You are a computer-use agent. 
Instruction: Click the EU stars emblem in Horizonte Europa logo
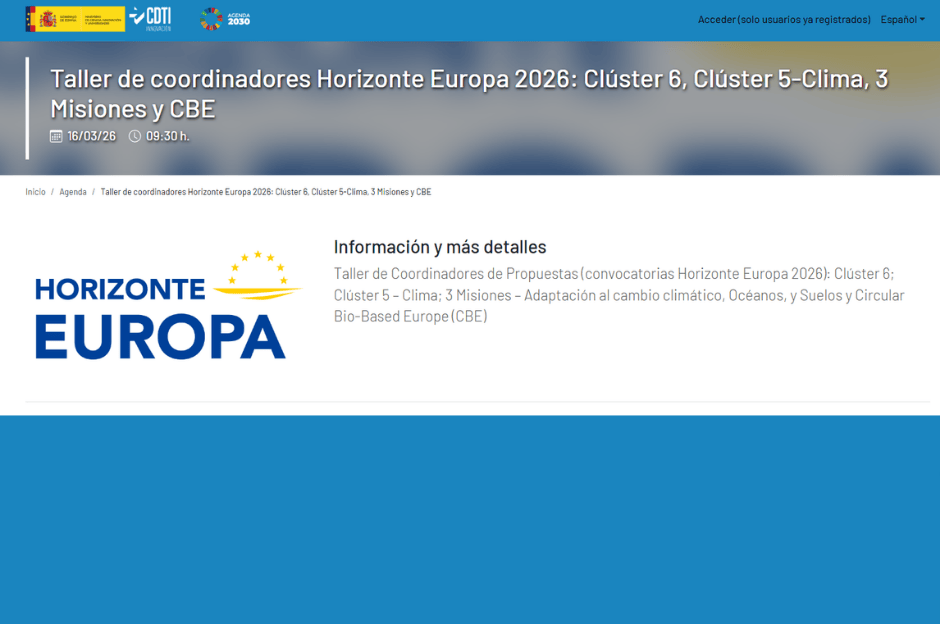pyautogui.click(x=258, y=268)
